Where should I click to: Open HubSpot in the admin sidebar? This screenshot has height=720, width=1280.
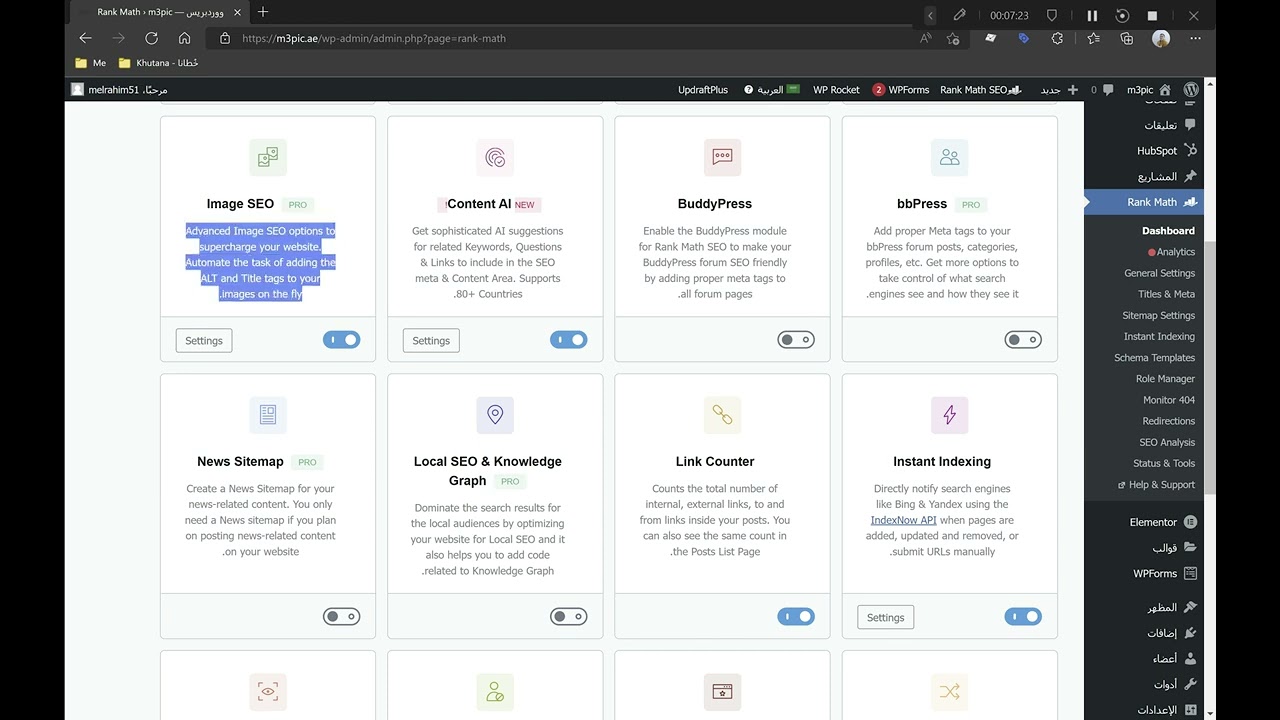[x=1167, y=150]
